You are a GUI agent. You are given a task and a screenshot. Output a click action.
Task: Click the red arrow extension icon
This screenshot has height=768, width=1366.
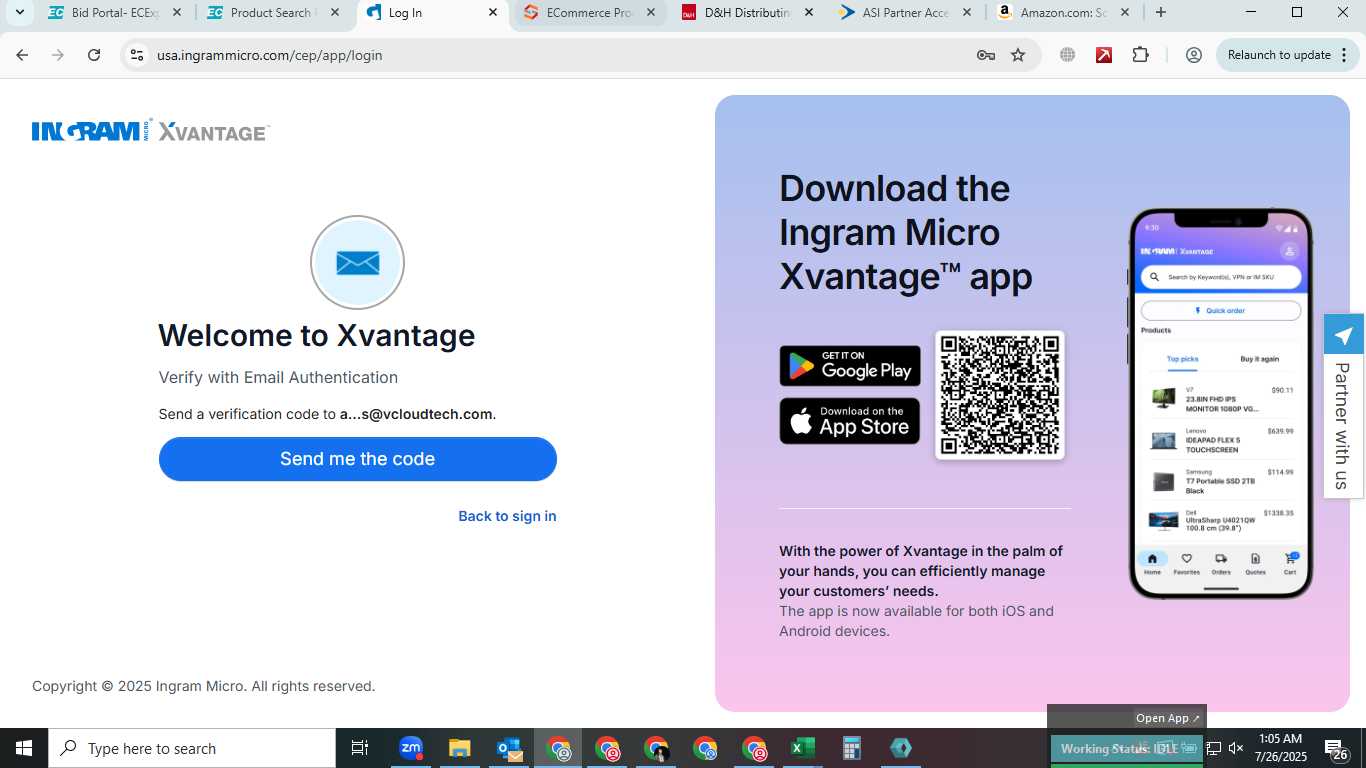(1104, 55)
